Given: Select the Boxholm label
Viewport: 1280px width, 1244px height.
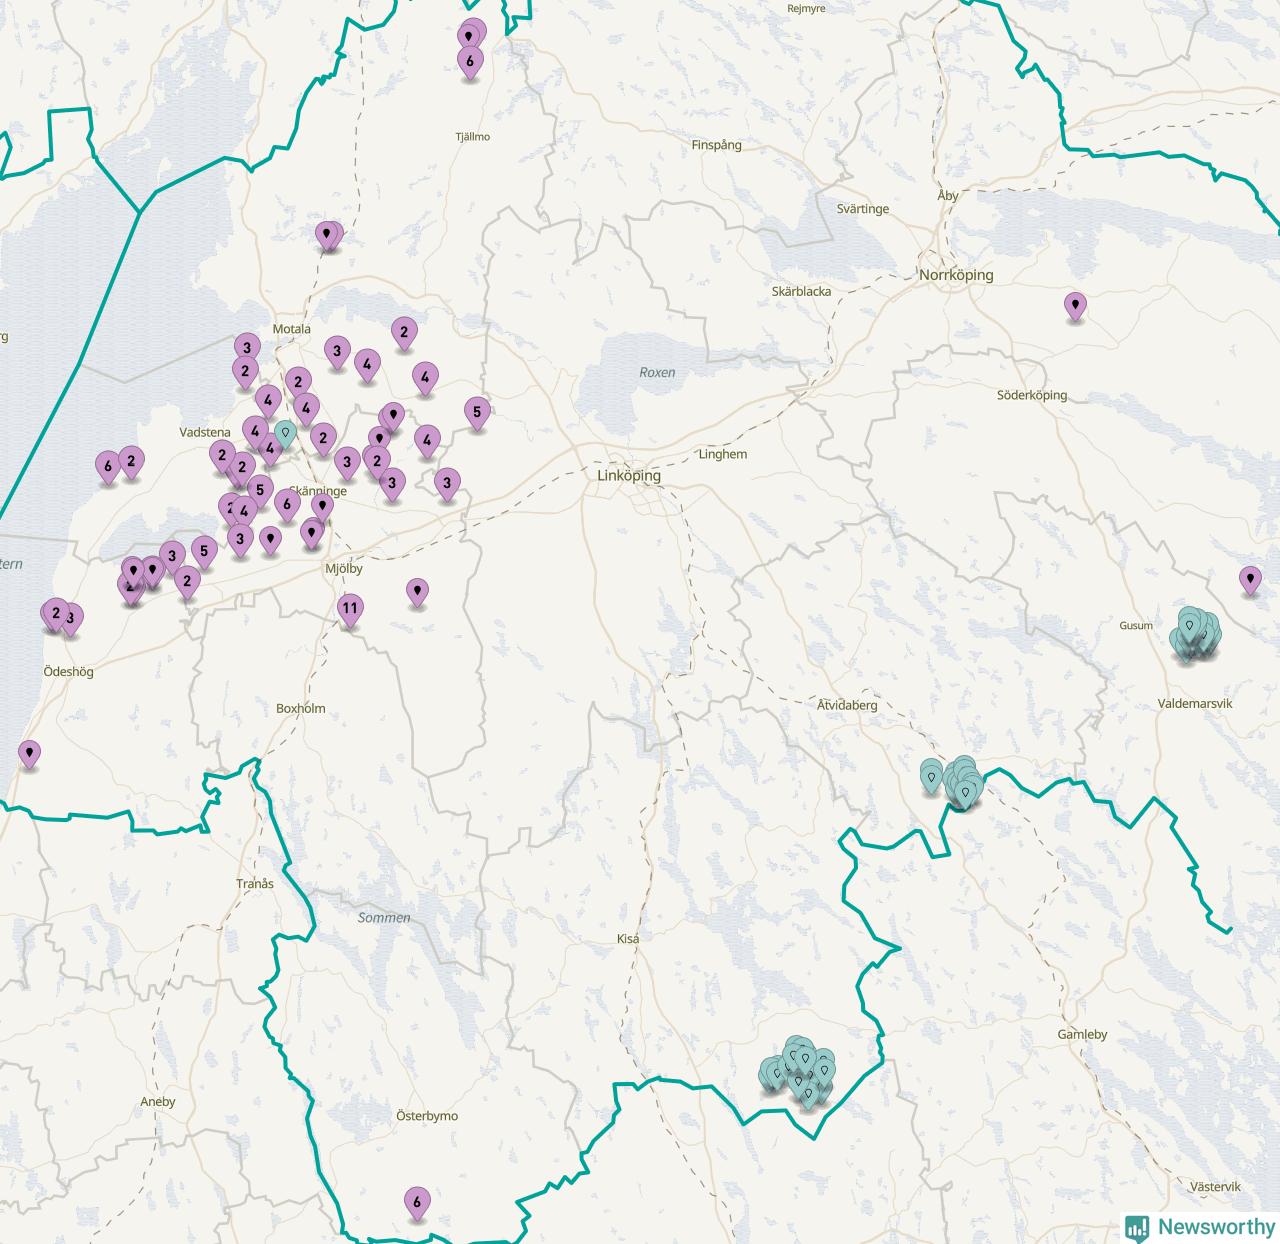Looking at the screenshot, I should point(301,709).
